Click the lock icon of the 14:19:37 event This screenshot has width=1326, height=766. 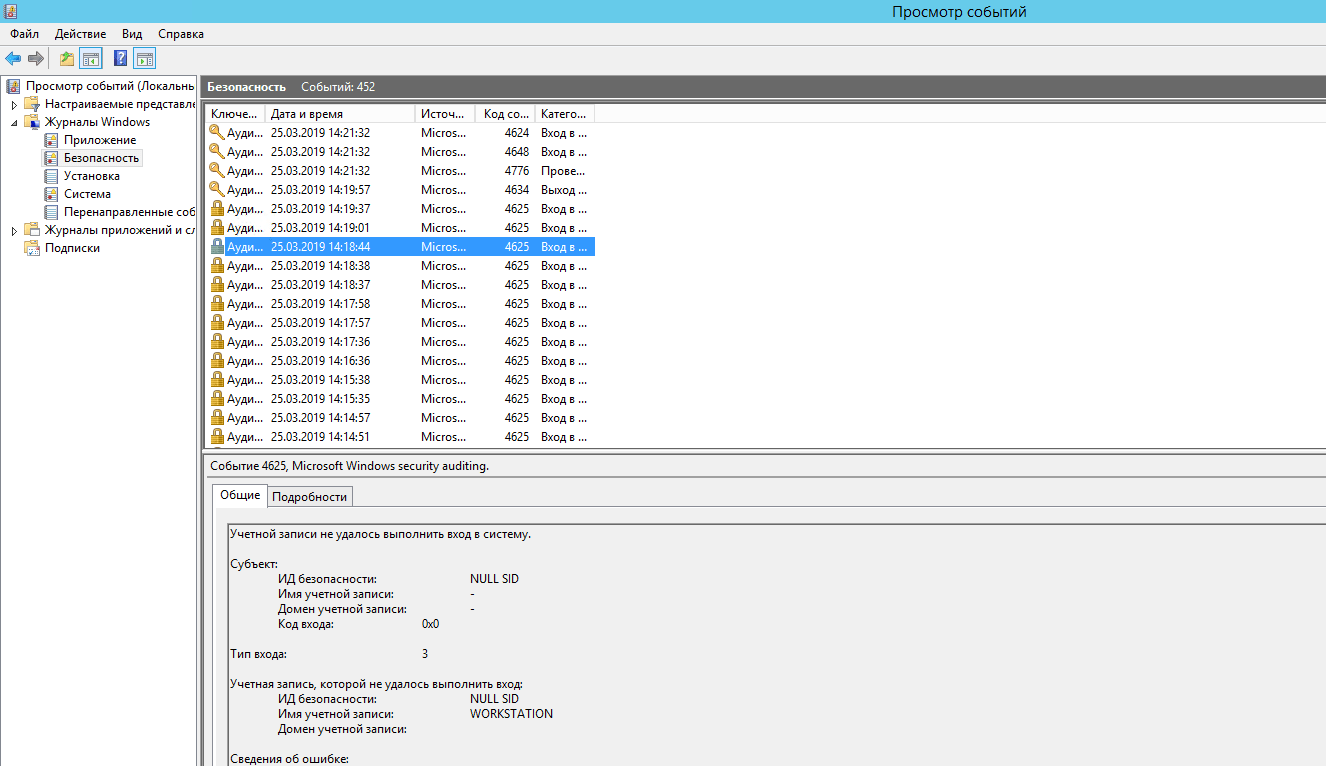point(217,208)
